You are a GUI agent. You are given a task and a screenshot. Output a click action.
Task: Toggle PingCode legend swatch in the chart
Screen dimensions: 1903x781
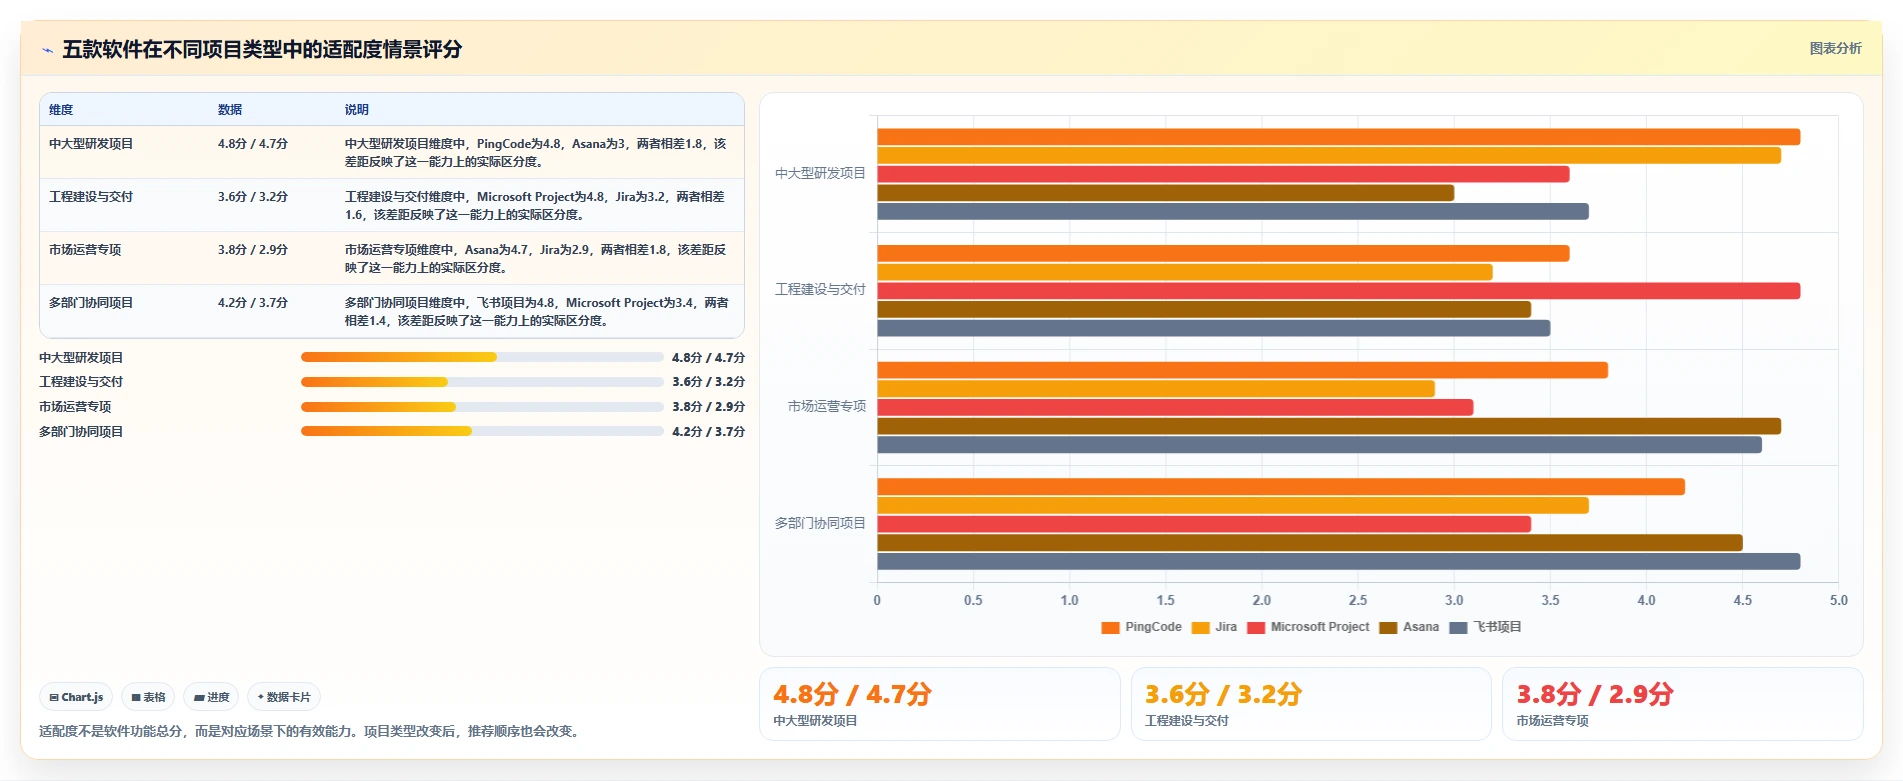pos(1110,628)
